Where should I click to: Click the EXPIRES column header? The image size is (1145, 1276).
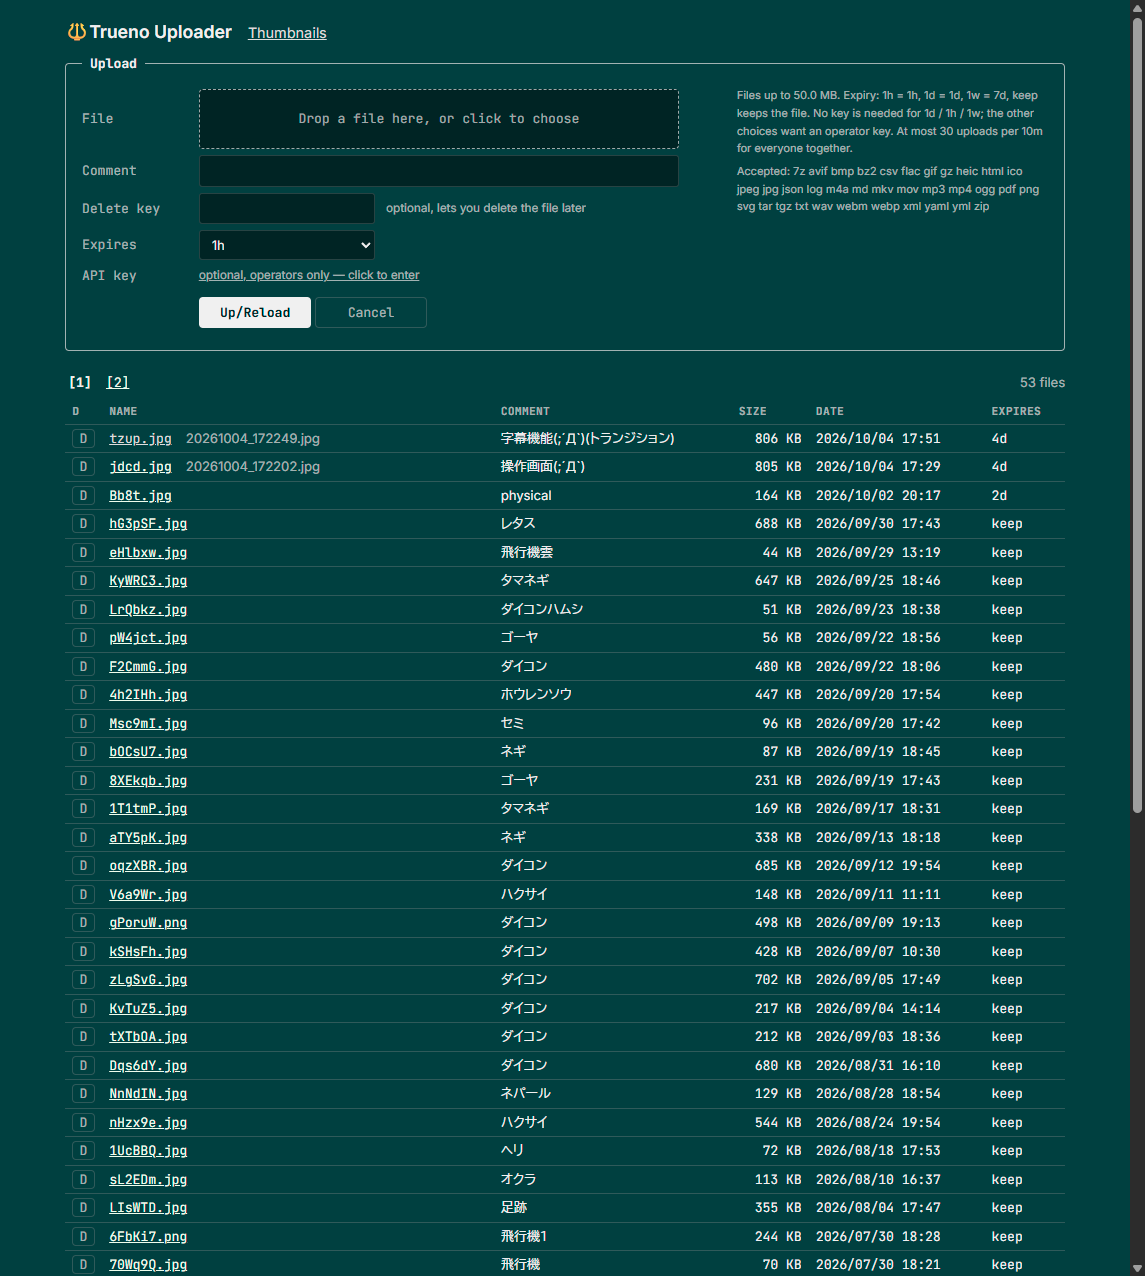click(x=1016, y=411)
